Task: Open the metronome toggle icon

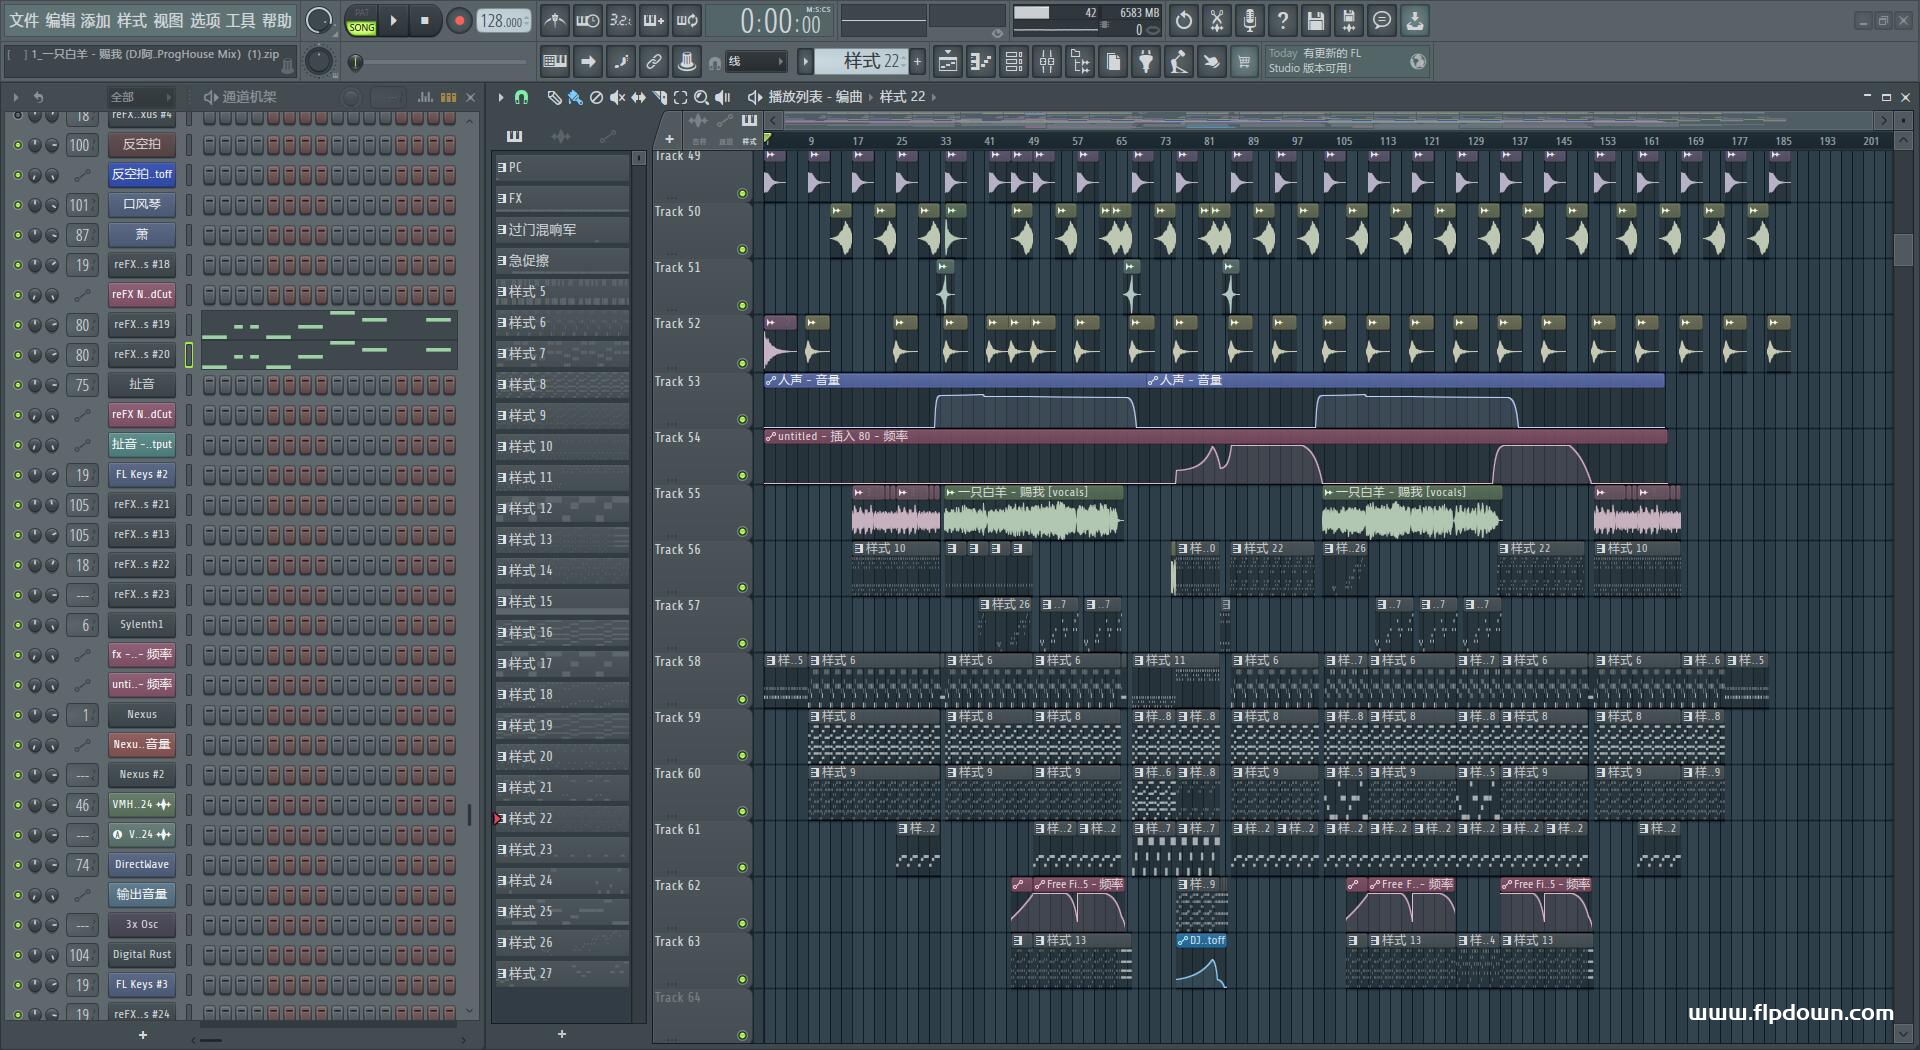Action: coord(554,20)
